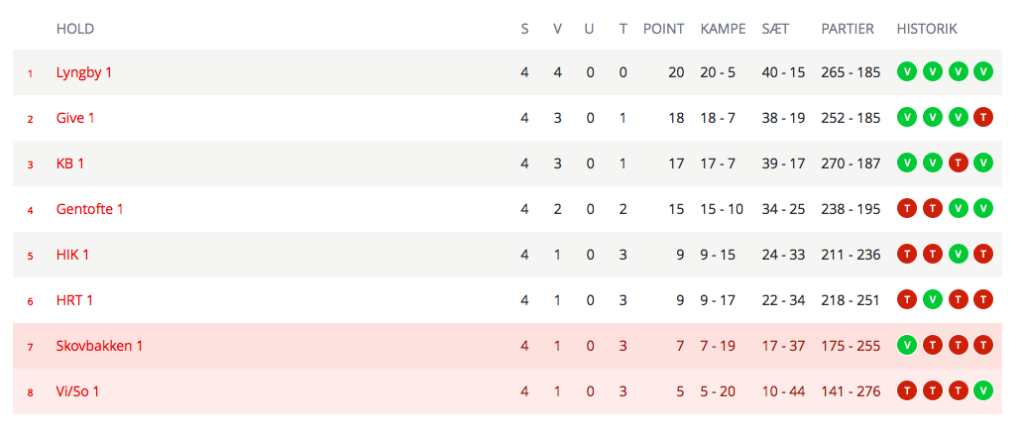Click the green V badge in Vi/So 1 row
The width and height of the screenshot is (1024, 434).
tap(983, 392)
